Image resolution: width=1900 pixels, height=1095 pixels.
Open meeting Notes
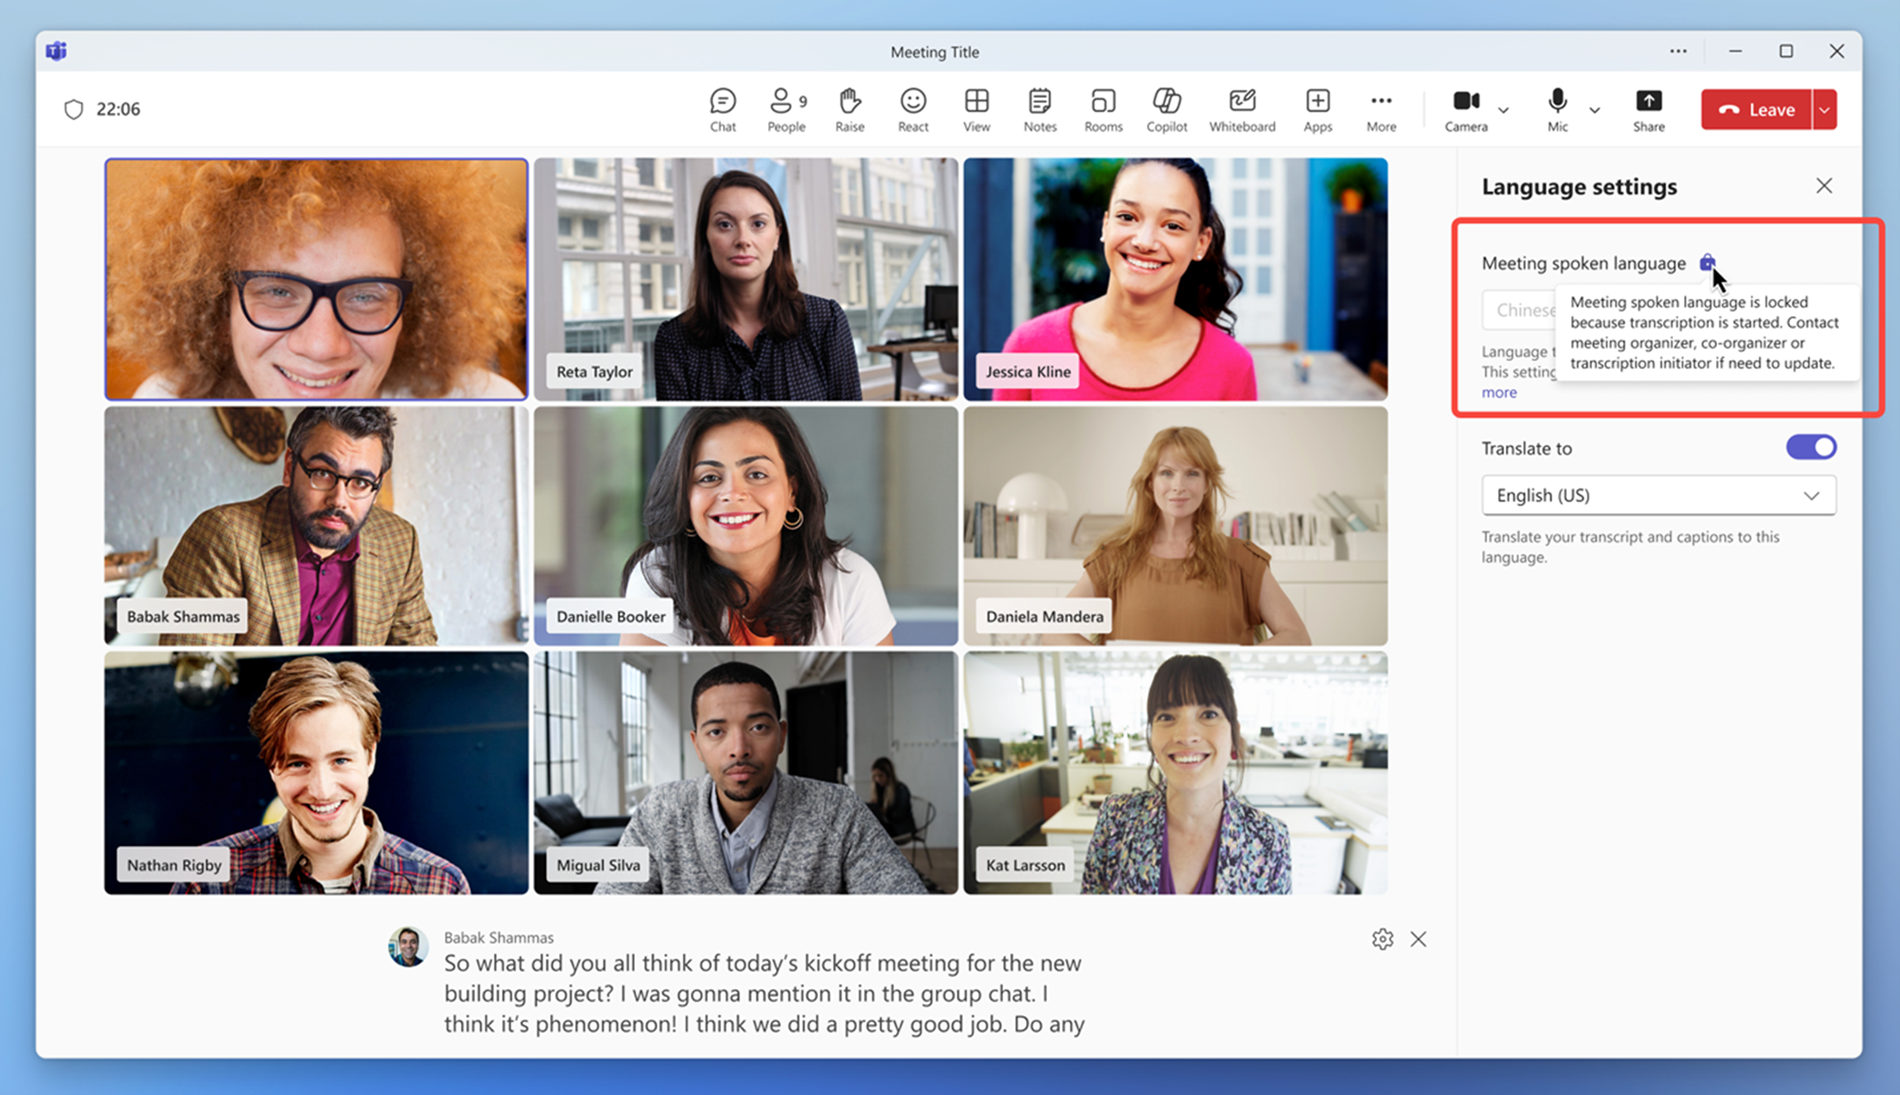pyautogui.click(x=1039, y=109)
